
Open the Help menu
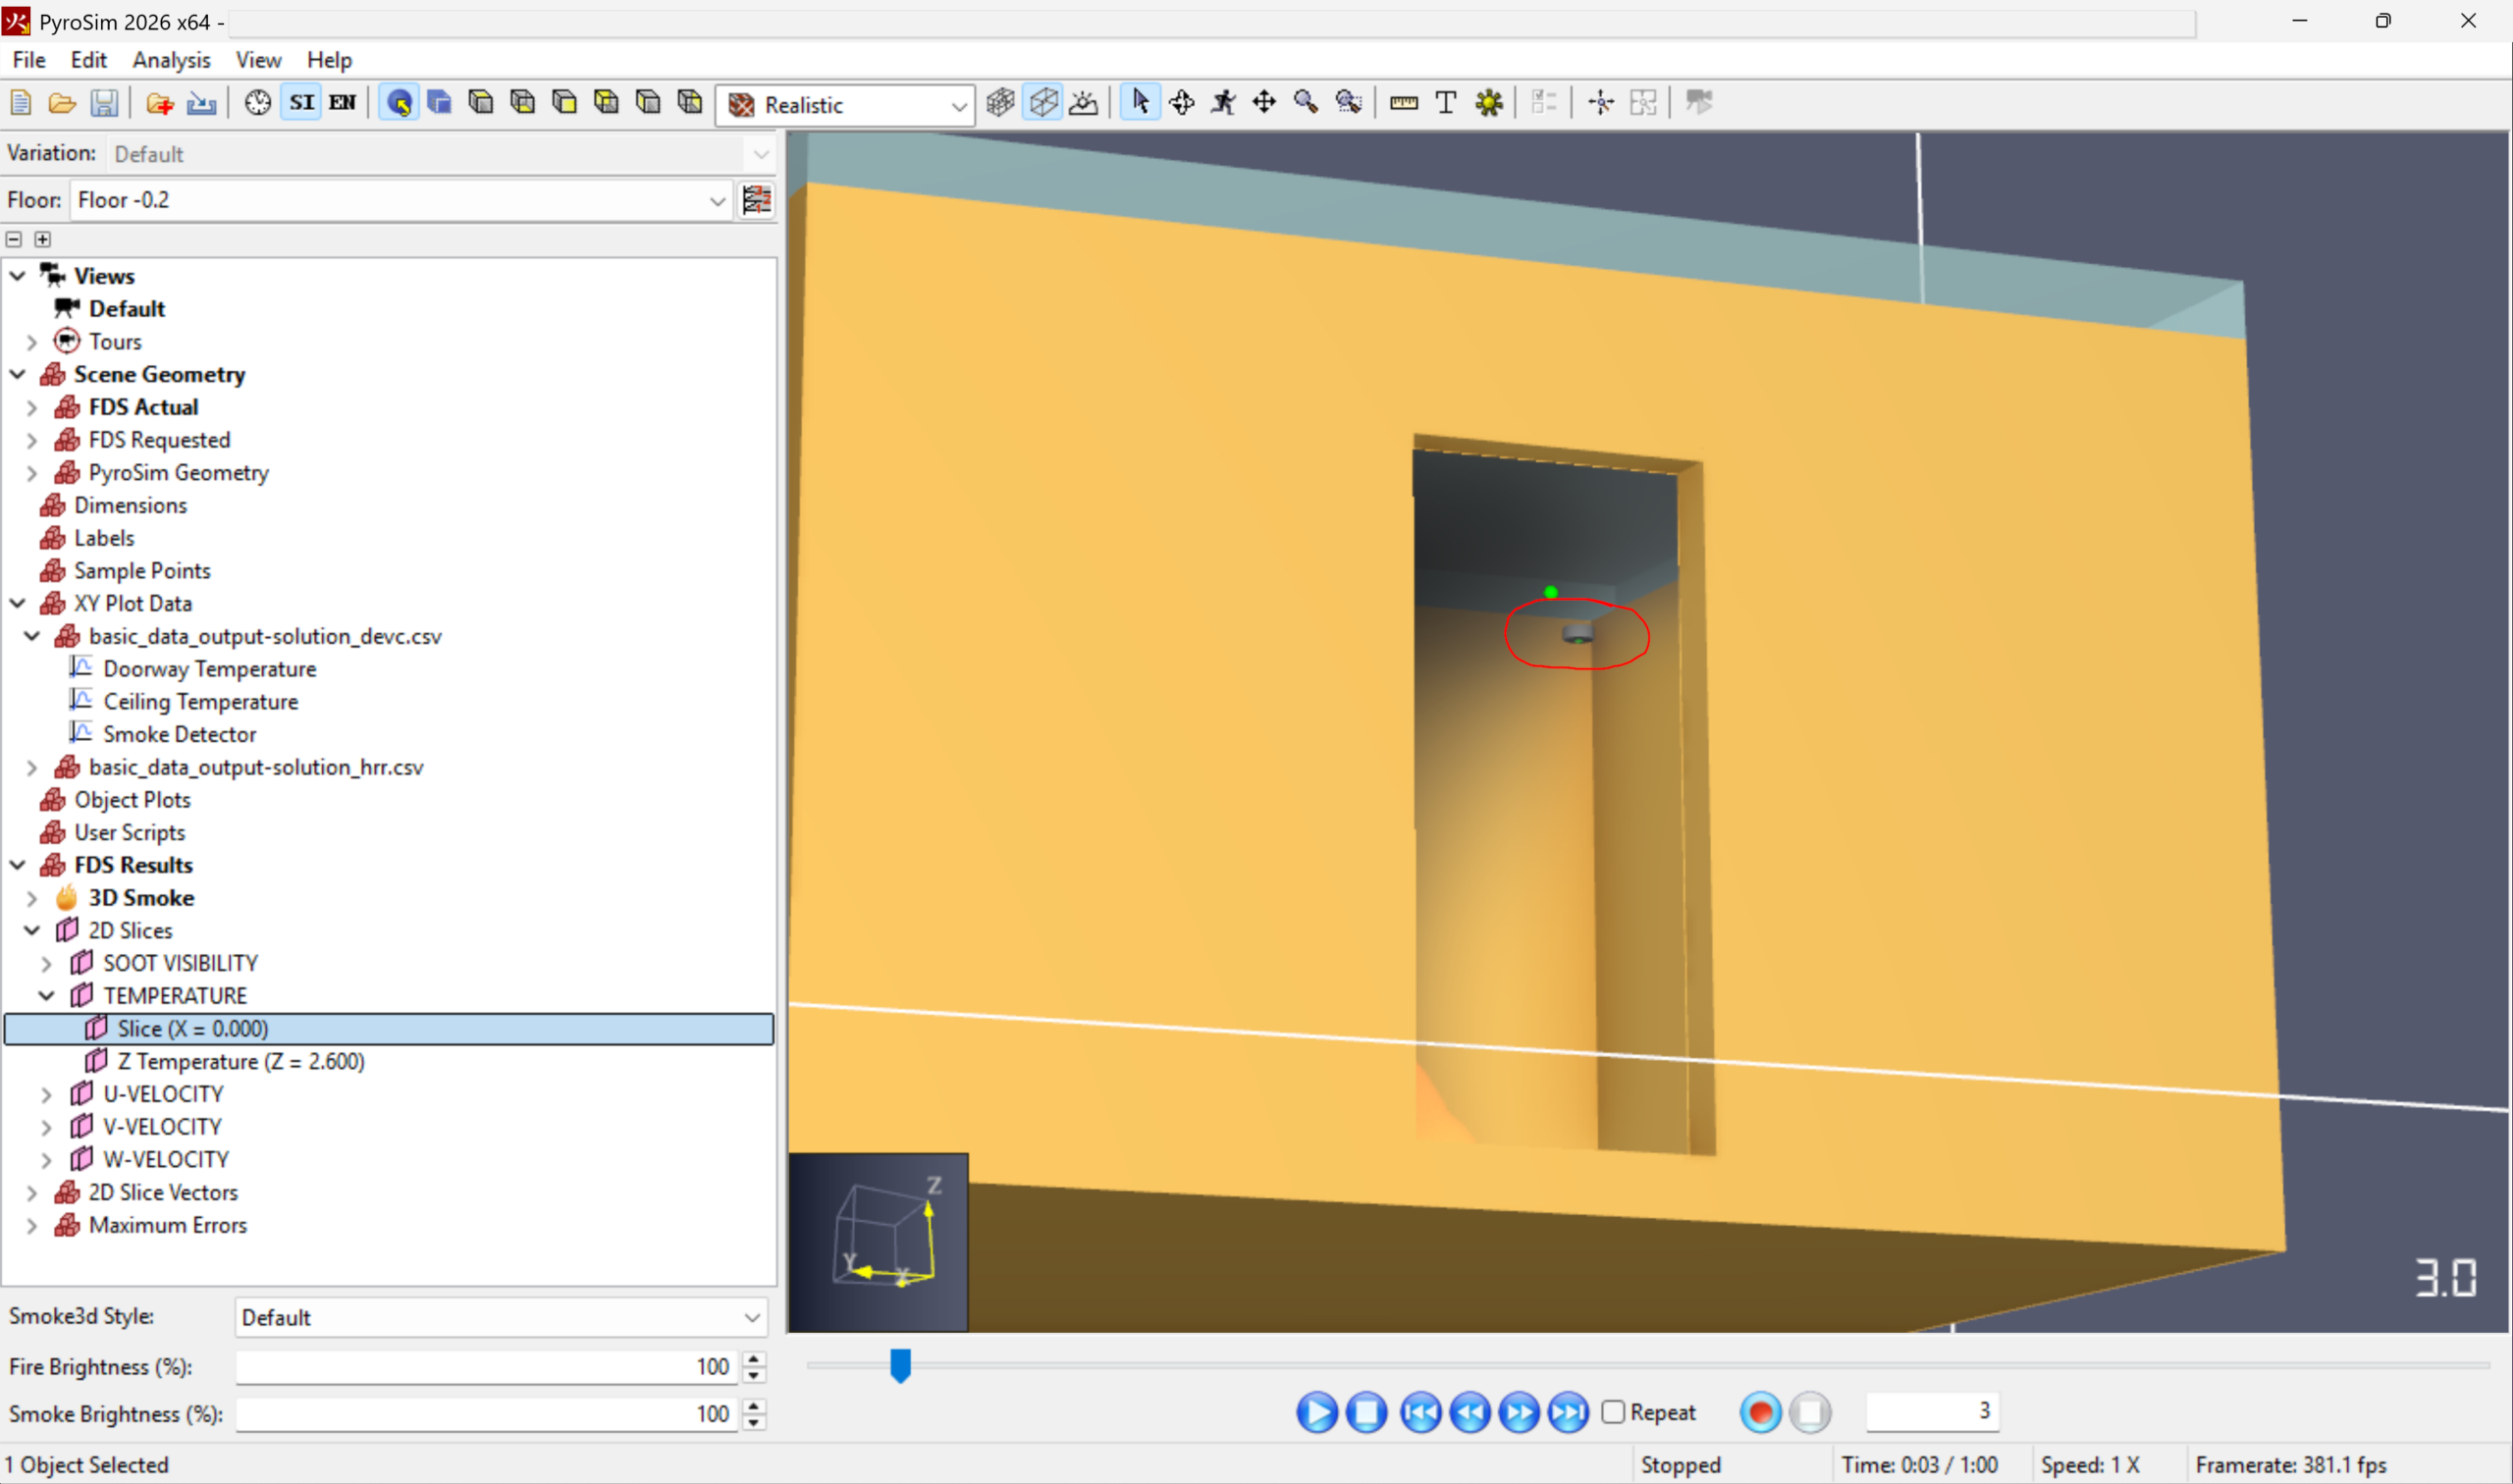[x=329, y=60]
